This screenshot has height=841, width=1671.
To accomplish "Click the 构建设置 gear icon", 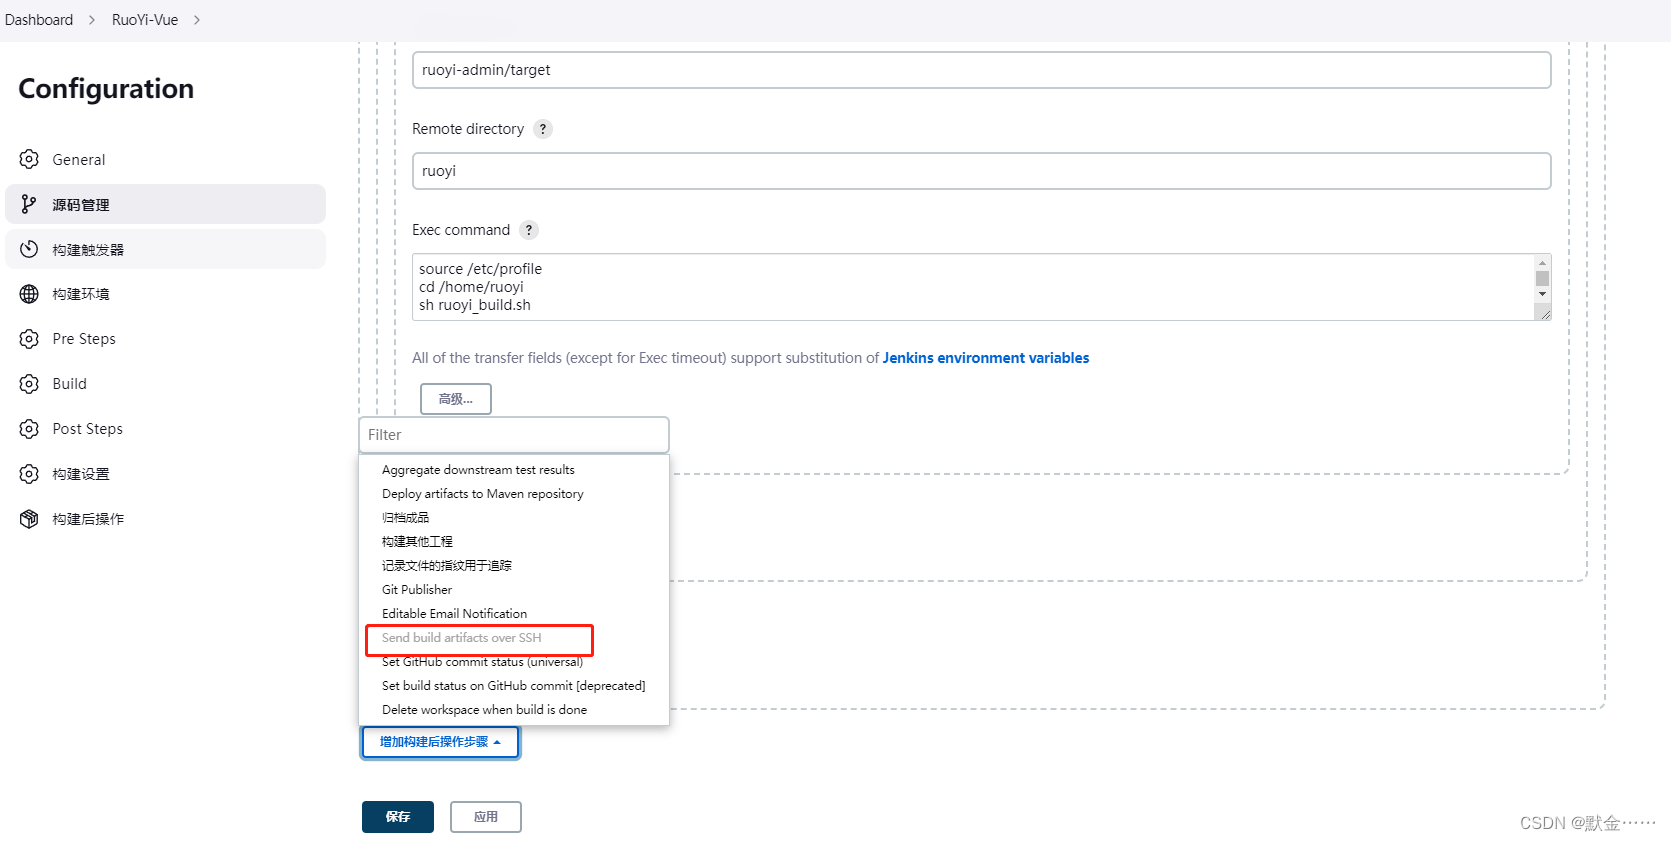I will coord(29,474).
